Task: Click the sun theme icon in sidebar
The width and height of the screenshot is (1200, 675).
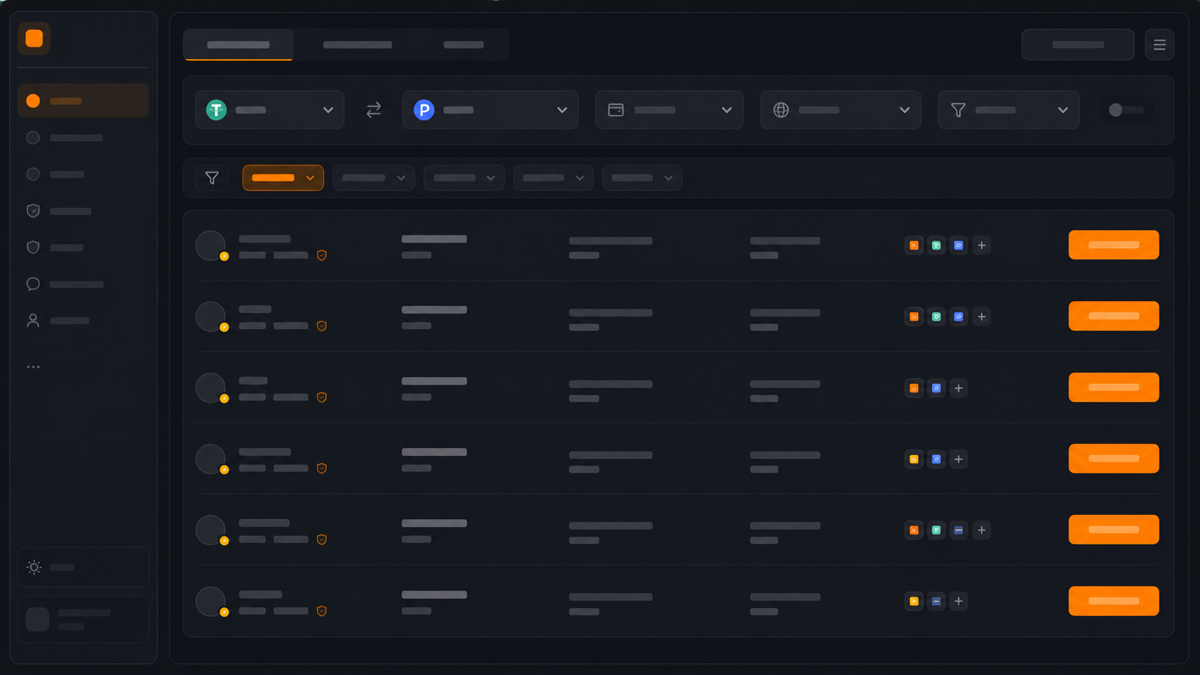Action: coord(34,567)
